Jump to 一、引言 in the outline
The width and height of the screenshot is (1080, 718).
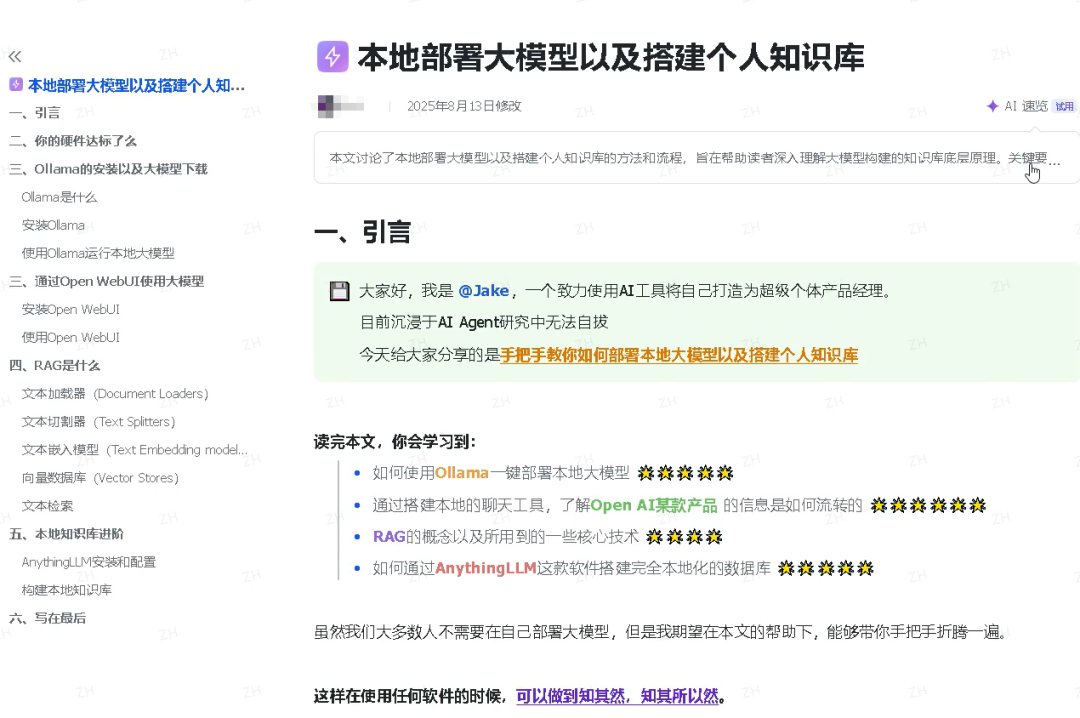pos(34,113)
